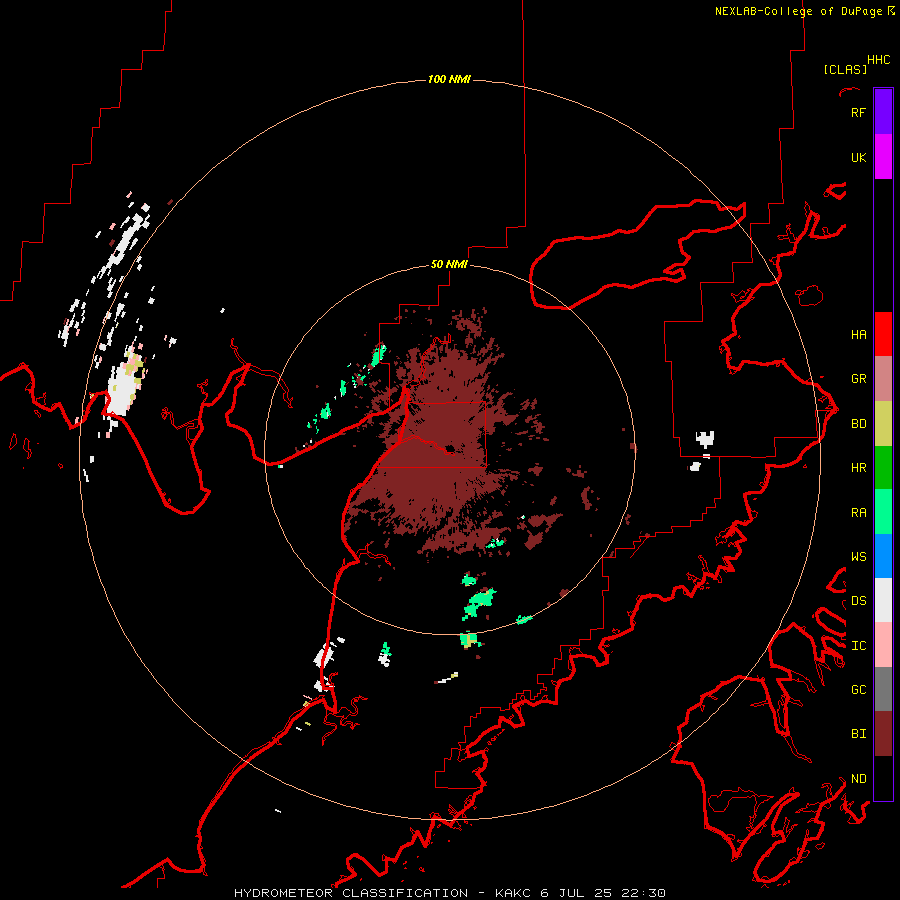This screenshot has height=900, width=900.
Task: Click the 'ND' legend label
Action: 858,779
